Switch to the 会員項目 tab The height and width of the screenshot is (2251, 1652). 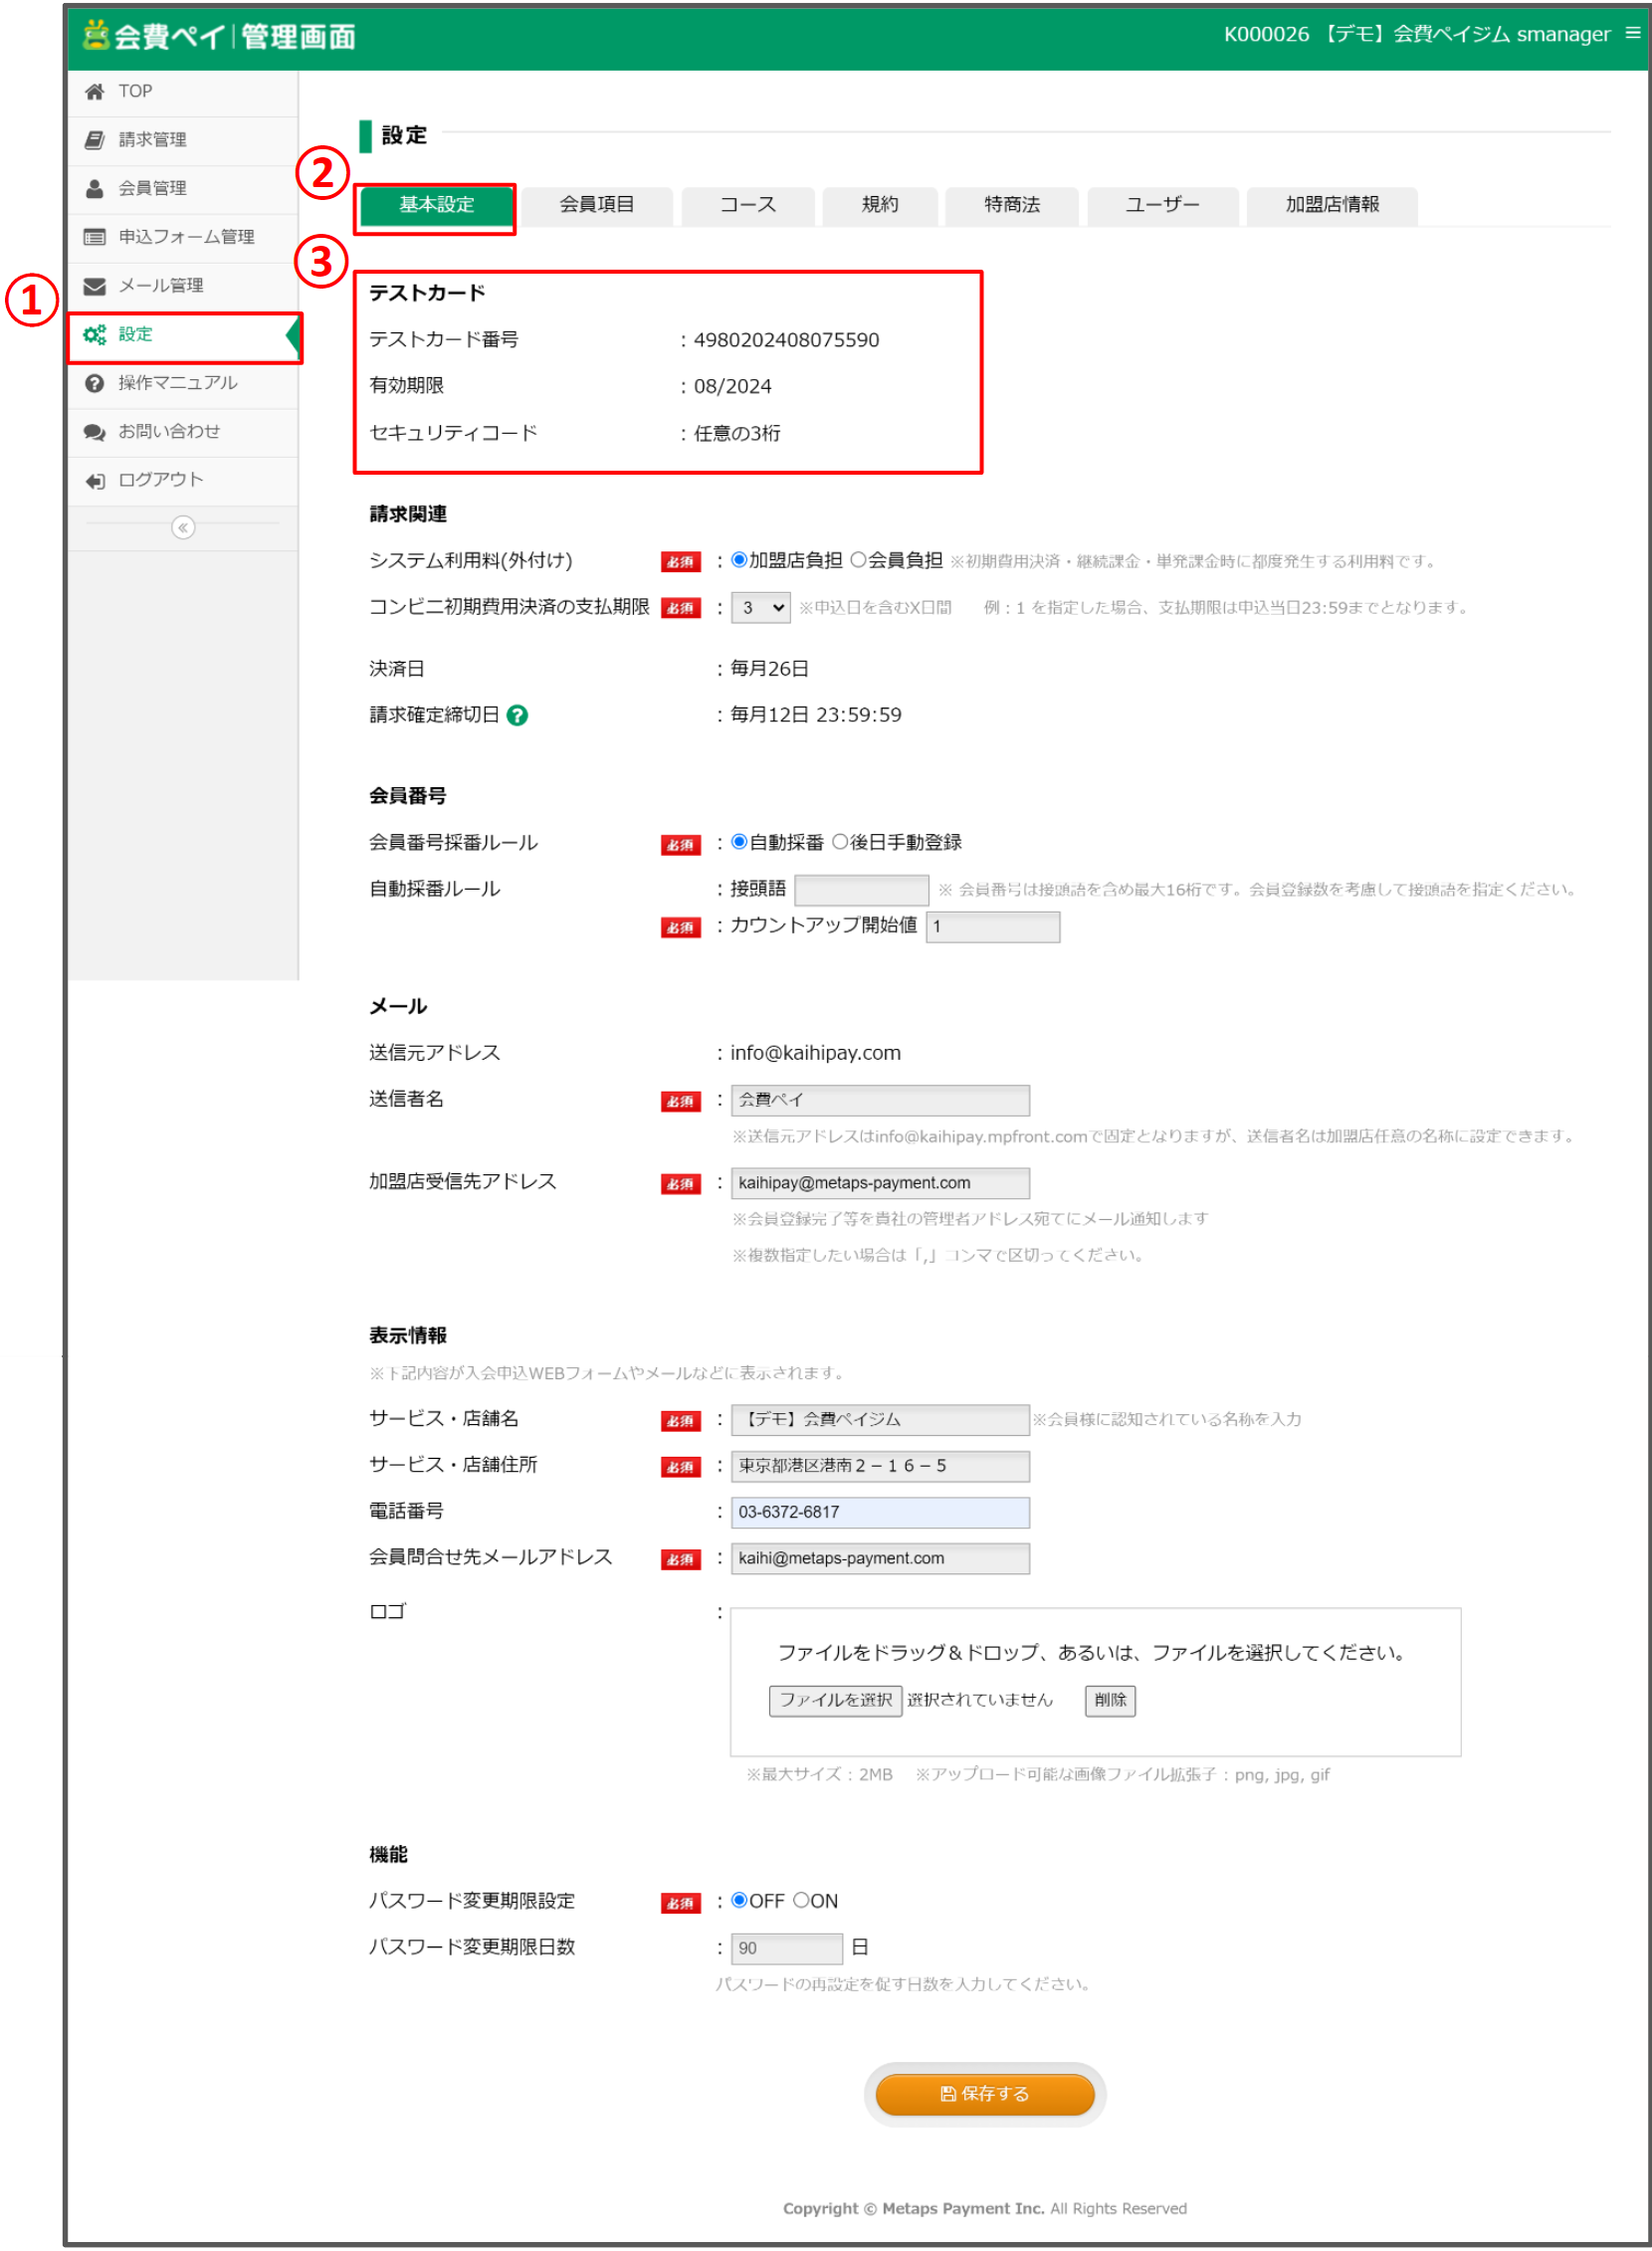[x=596, y=205]
